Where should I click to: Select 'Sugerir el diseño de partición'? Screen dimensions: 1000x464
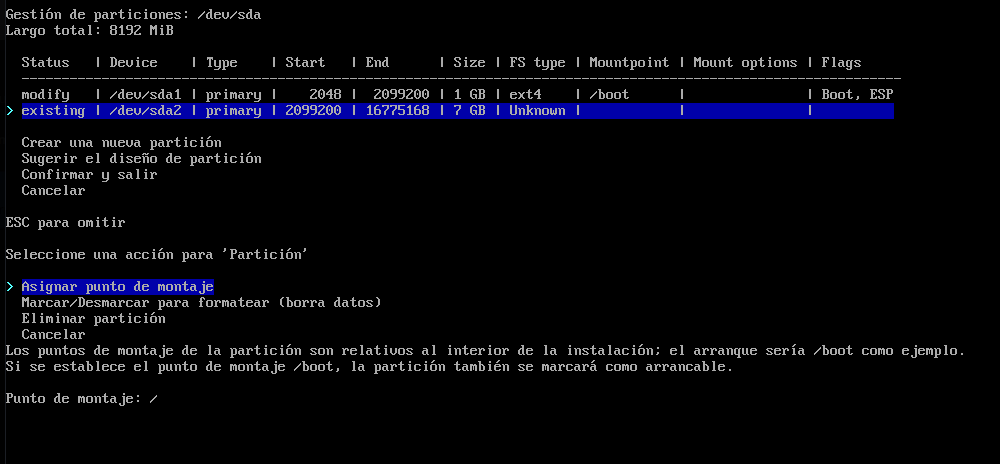(x=141, y=158)
